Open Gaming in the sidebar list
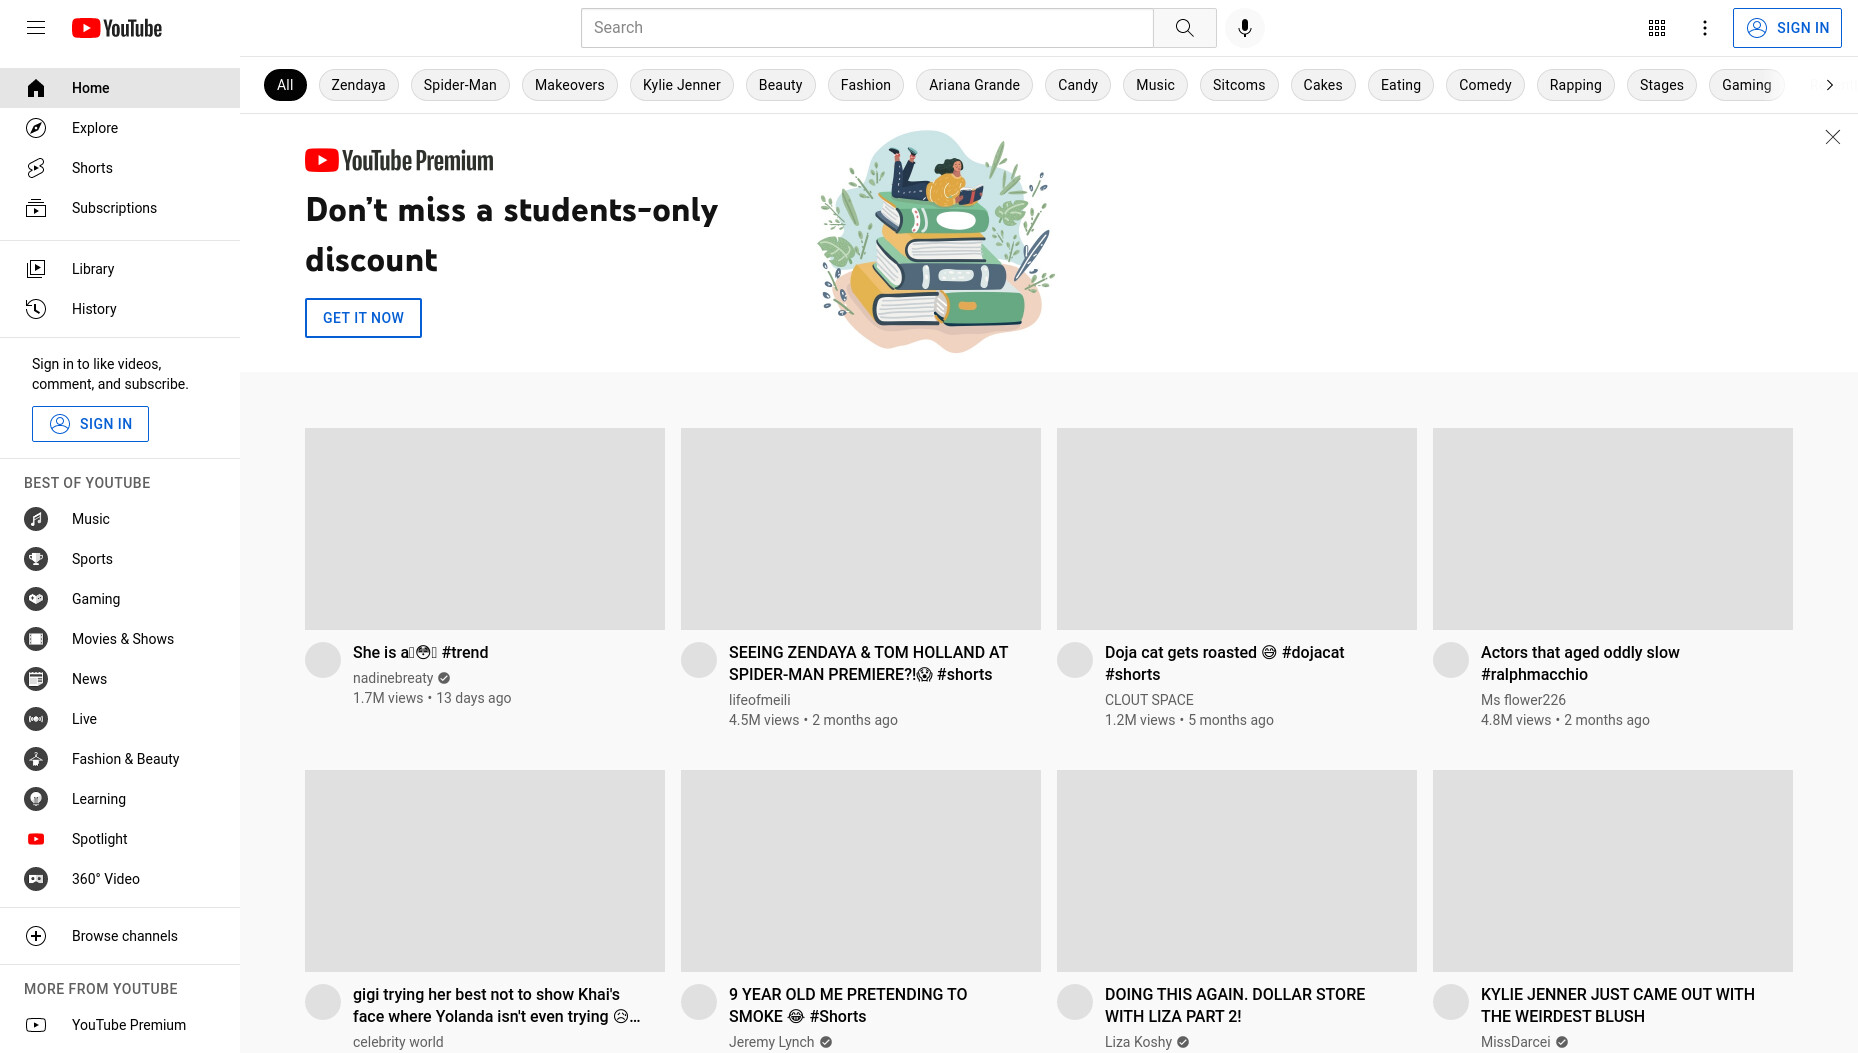 120,599
